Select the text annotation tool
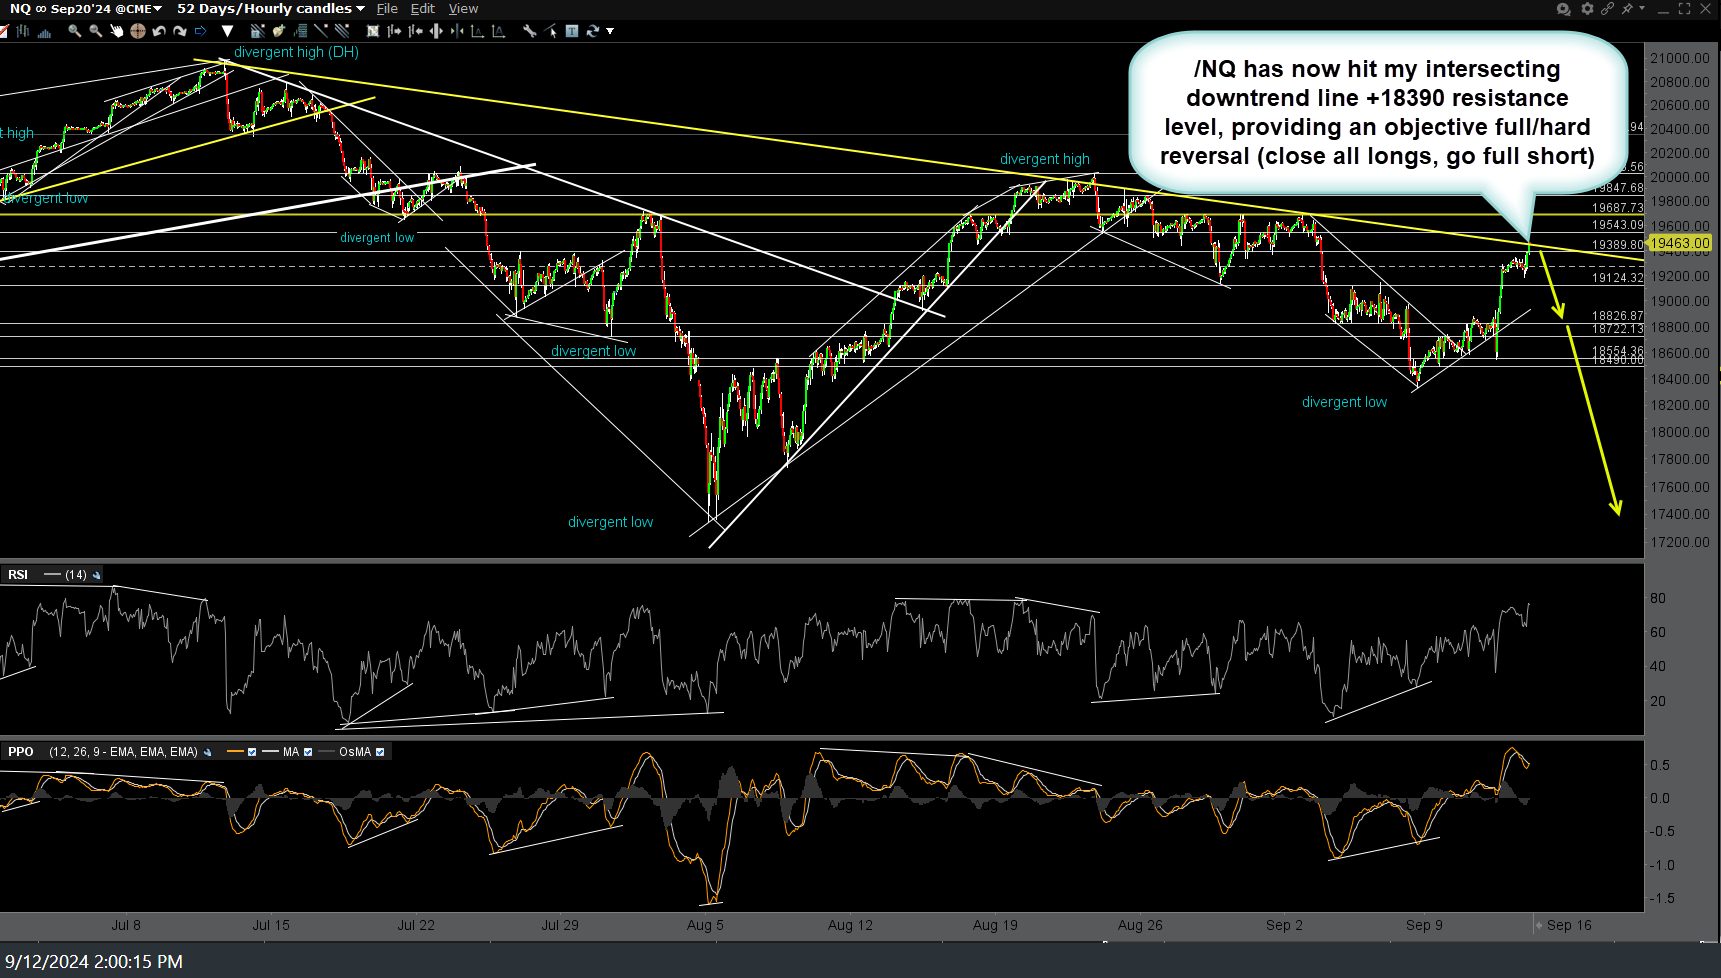The width and height of the screenshot is (1721, 978). tap(571, 31)
